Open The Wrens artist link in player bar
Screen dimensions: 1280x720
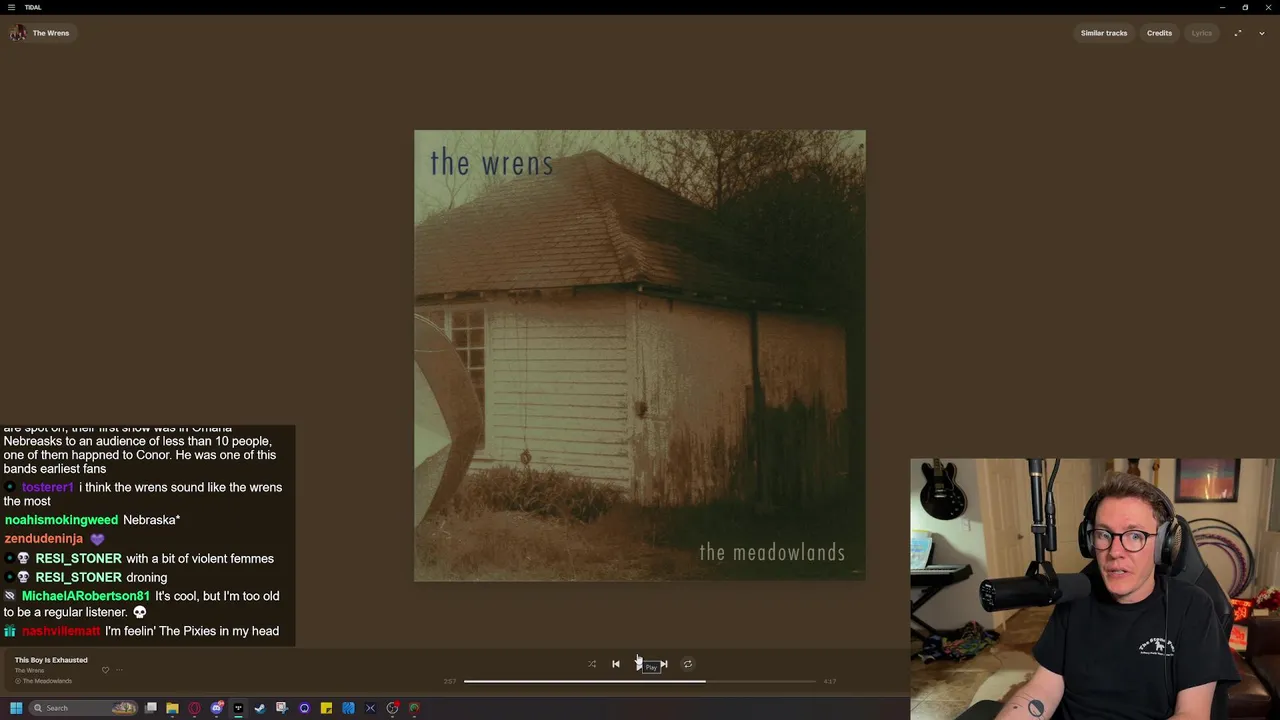point(29,670)
